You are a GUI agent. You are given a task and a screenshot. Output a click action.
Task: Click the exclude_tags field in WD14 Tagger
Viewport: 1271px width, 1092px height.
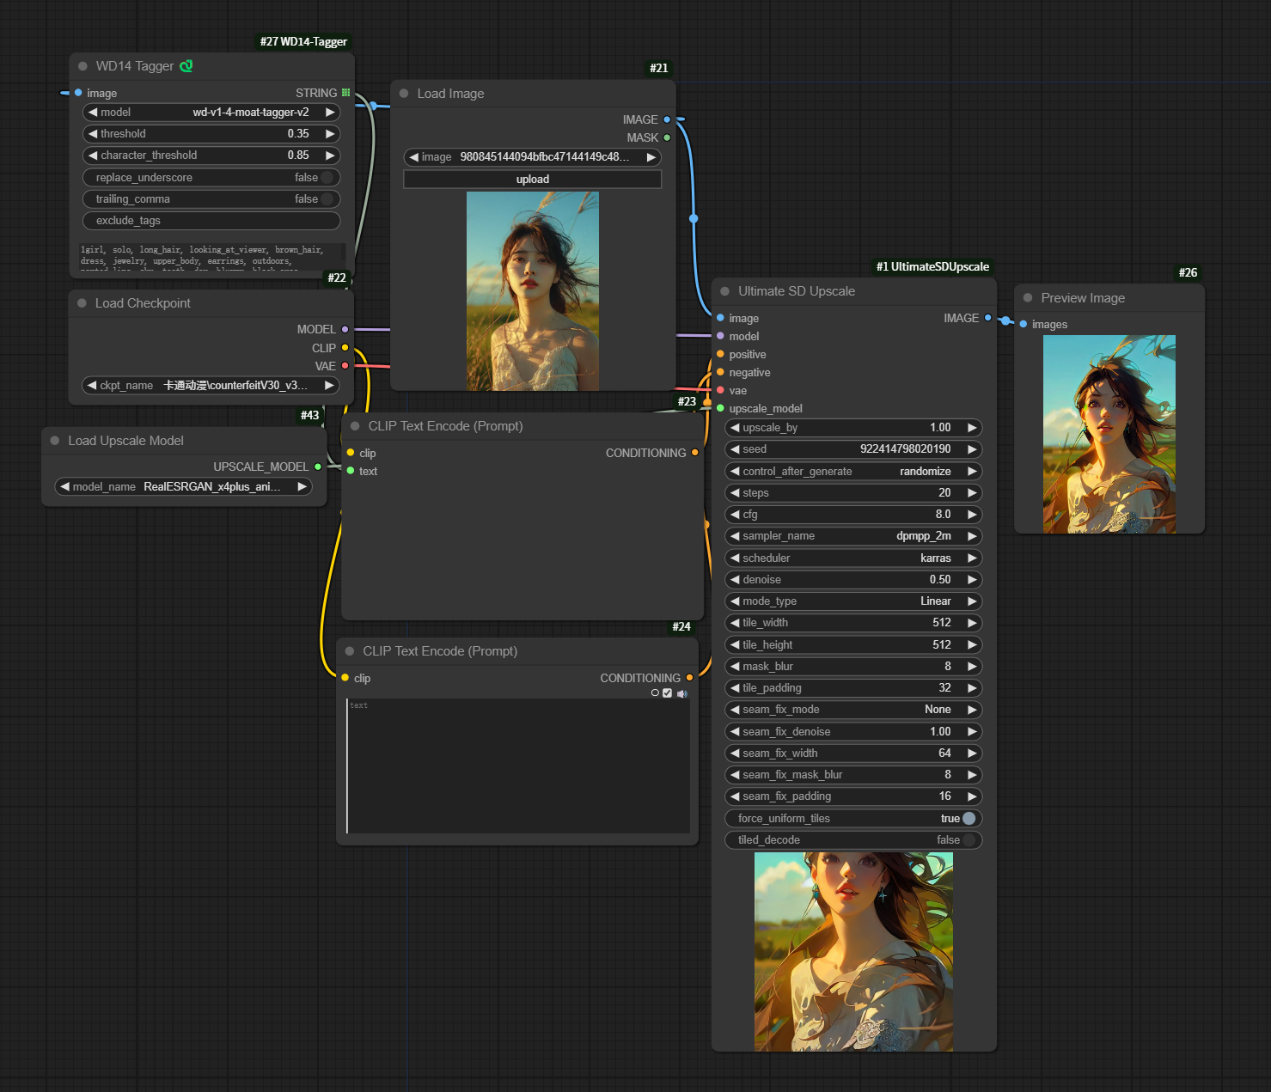[x=211, y=221]
